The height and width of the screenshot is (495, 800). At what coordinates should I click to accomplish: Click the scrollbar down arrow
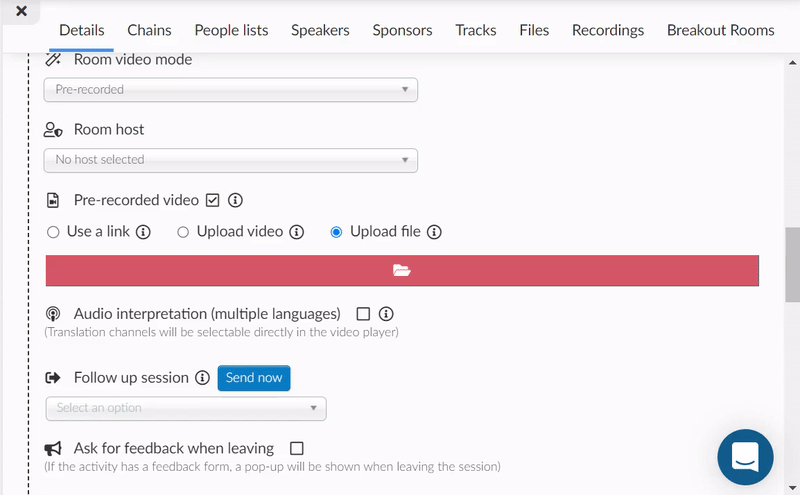(792, 487)
